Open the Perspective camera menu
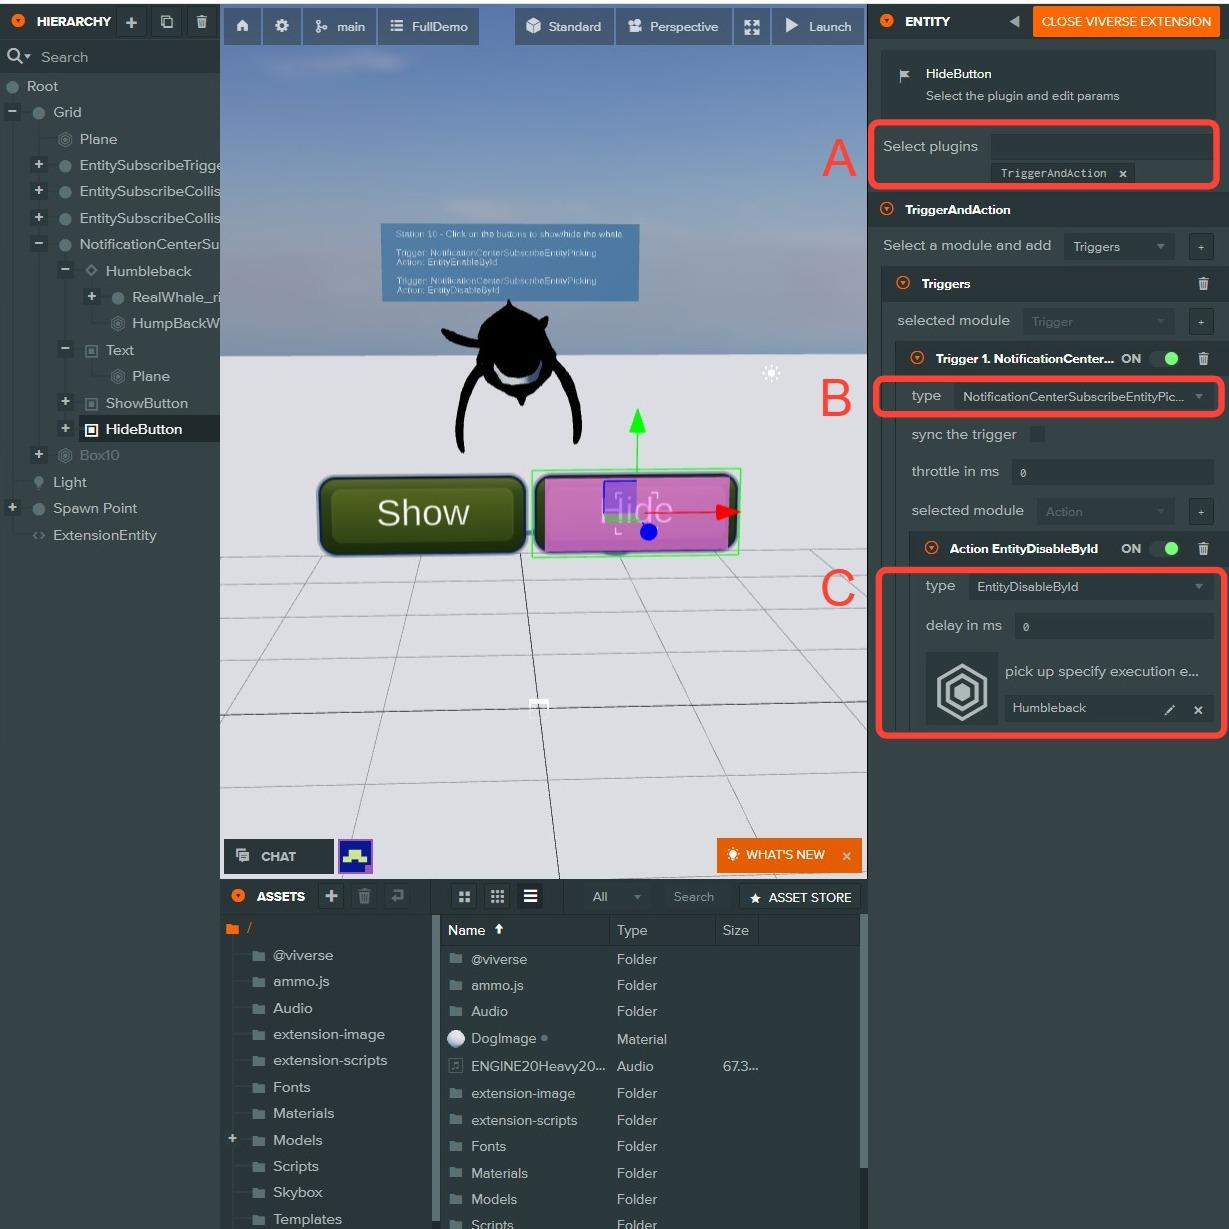This screenshot has width=1229, height=1229. pos(673,26)
